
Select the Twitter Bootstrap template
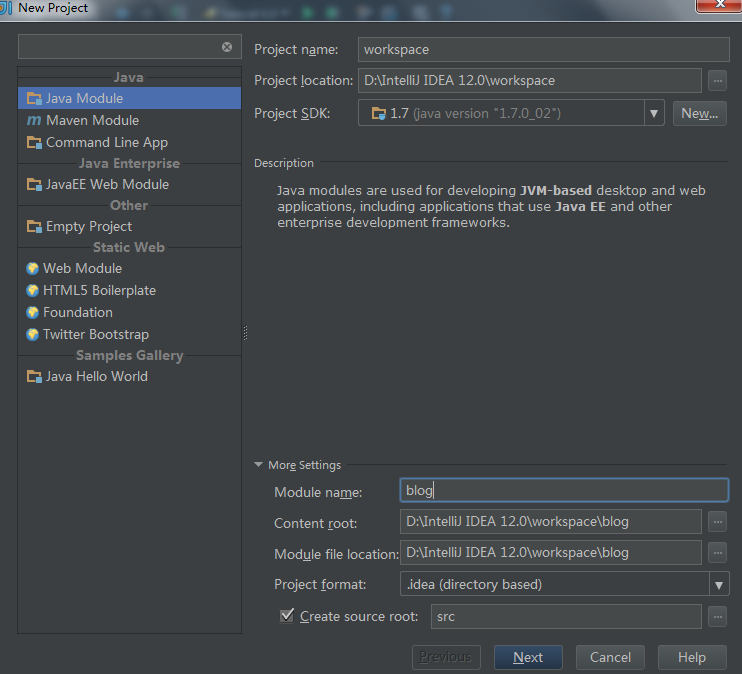coord(95,334)
